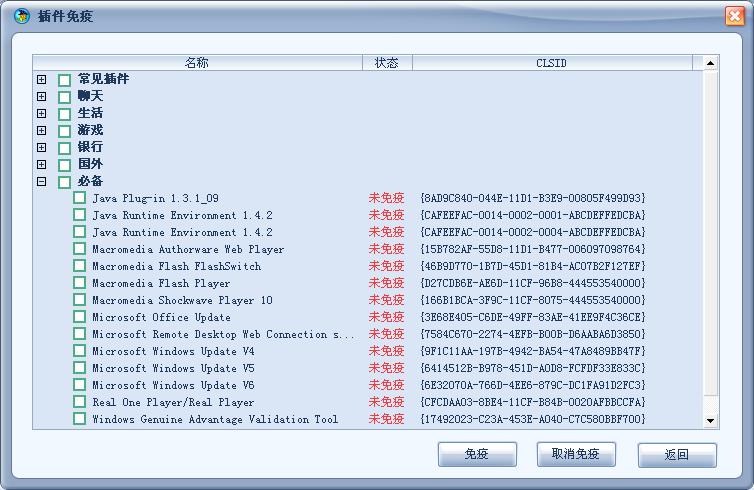754x490 pixels.
Task: Select Real One Player/Real Player name
Action: pos(173,402)
